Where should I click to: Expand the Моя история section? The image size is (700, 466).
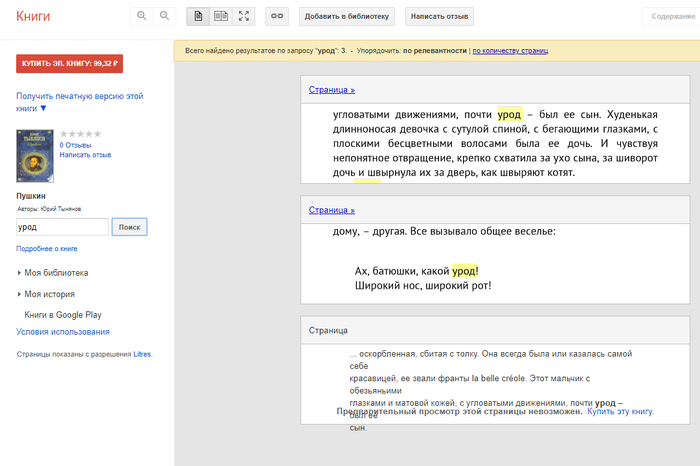50,294
